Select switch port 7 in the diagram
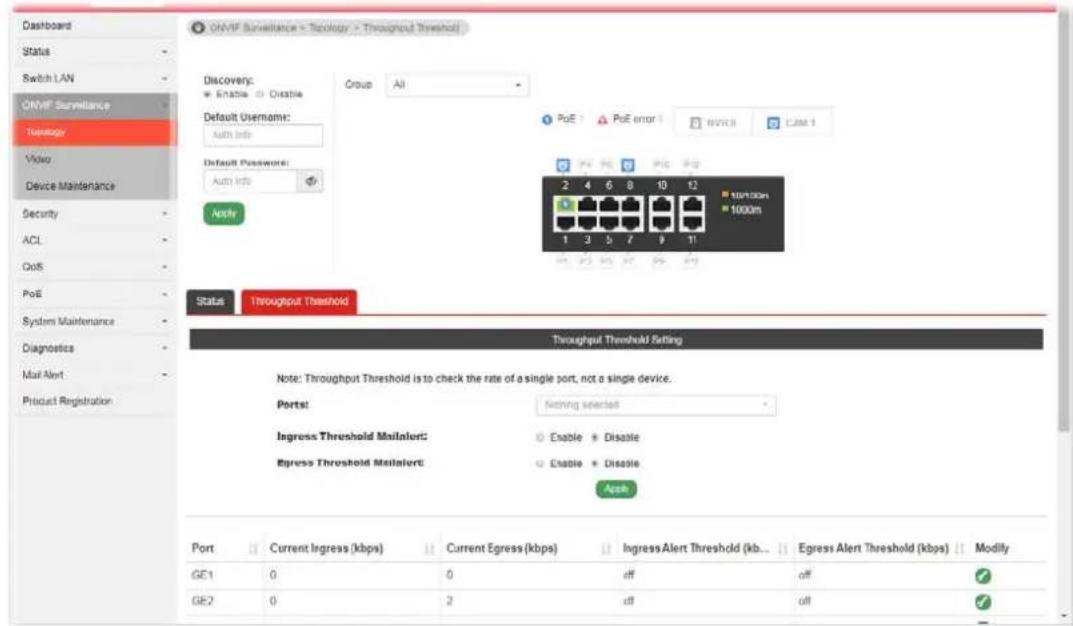Viewport: 1073px width, 626px height. (631, 222)
